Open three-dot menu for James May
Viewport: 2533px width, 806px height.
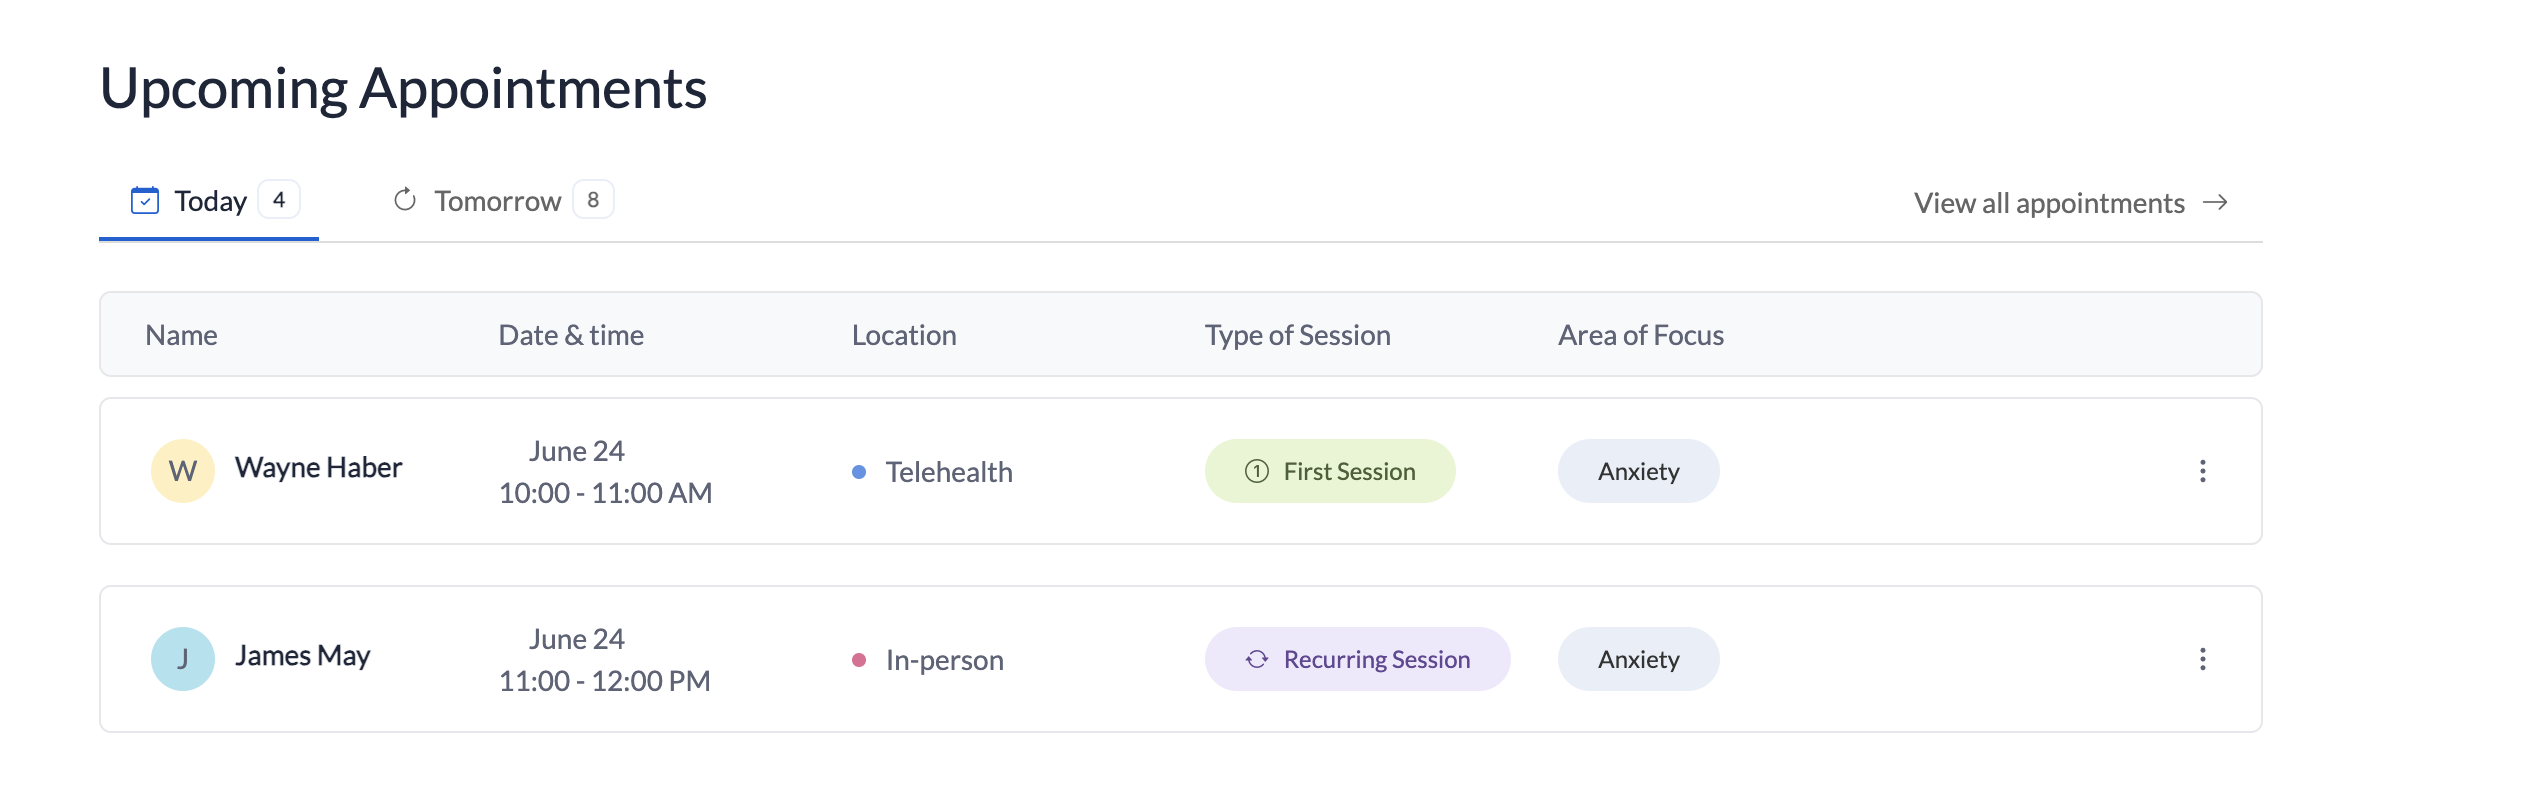pos(2202,659)
